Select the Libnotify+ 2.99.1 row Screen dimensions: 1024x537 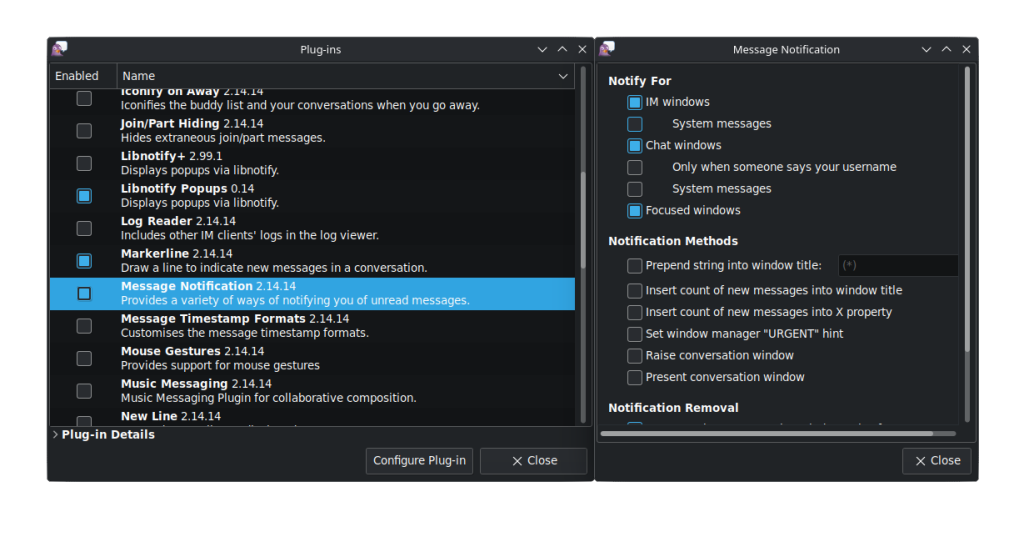coord(312,163)
